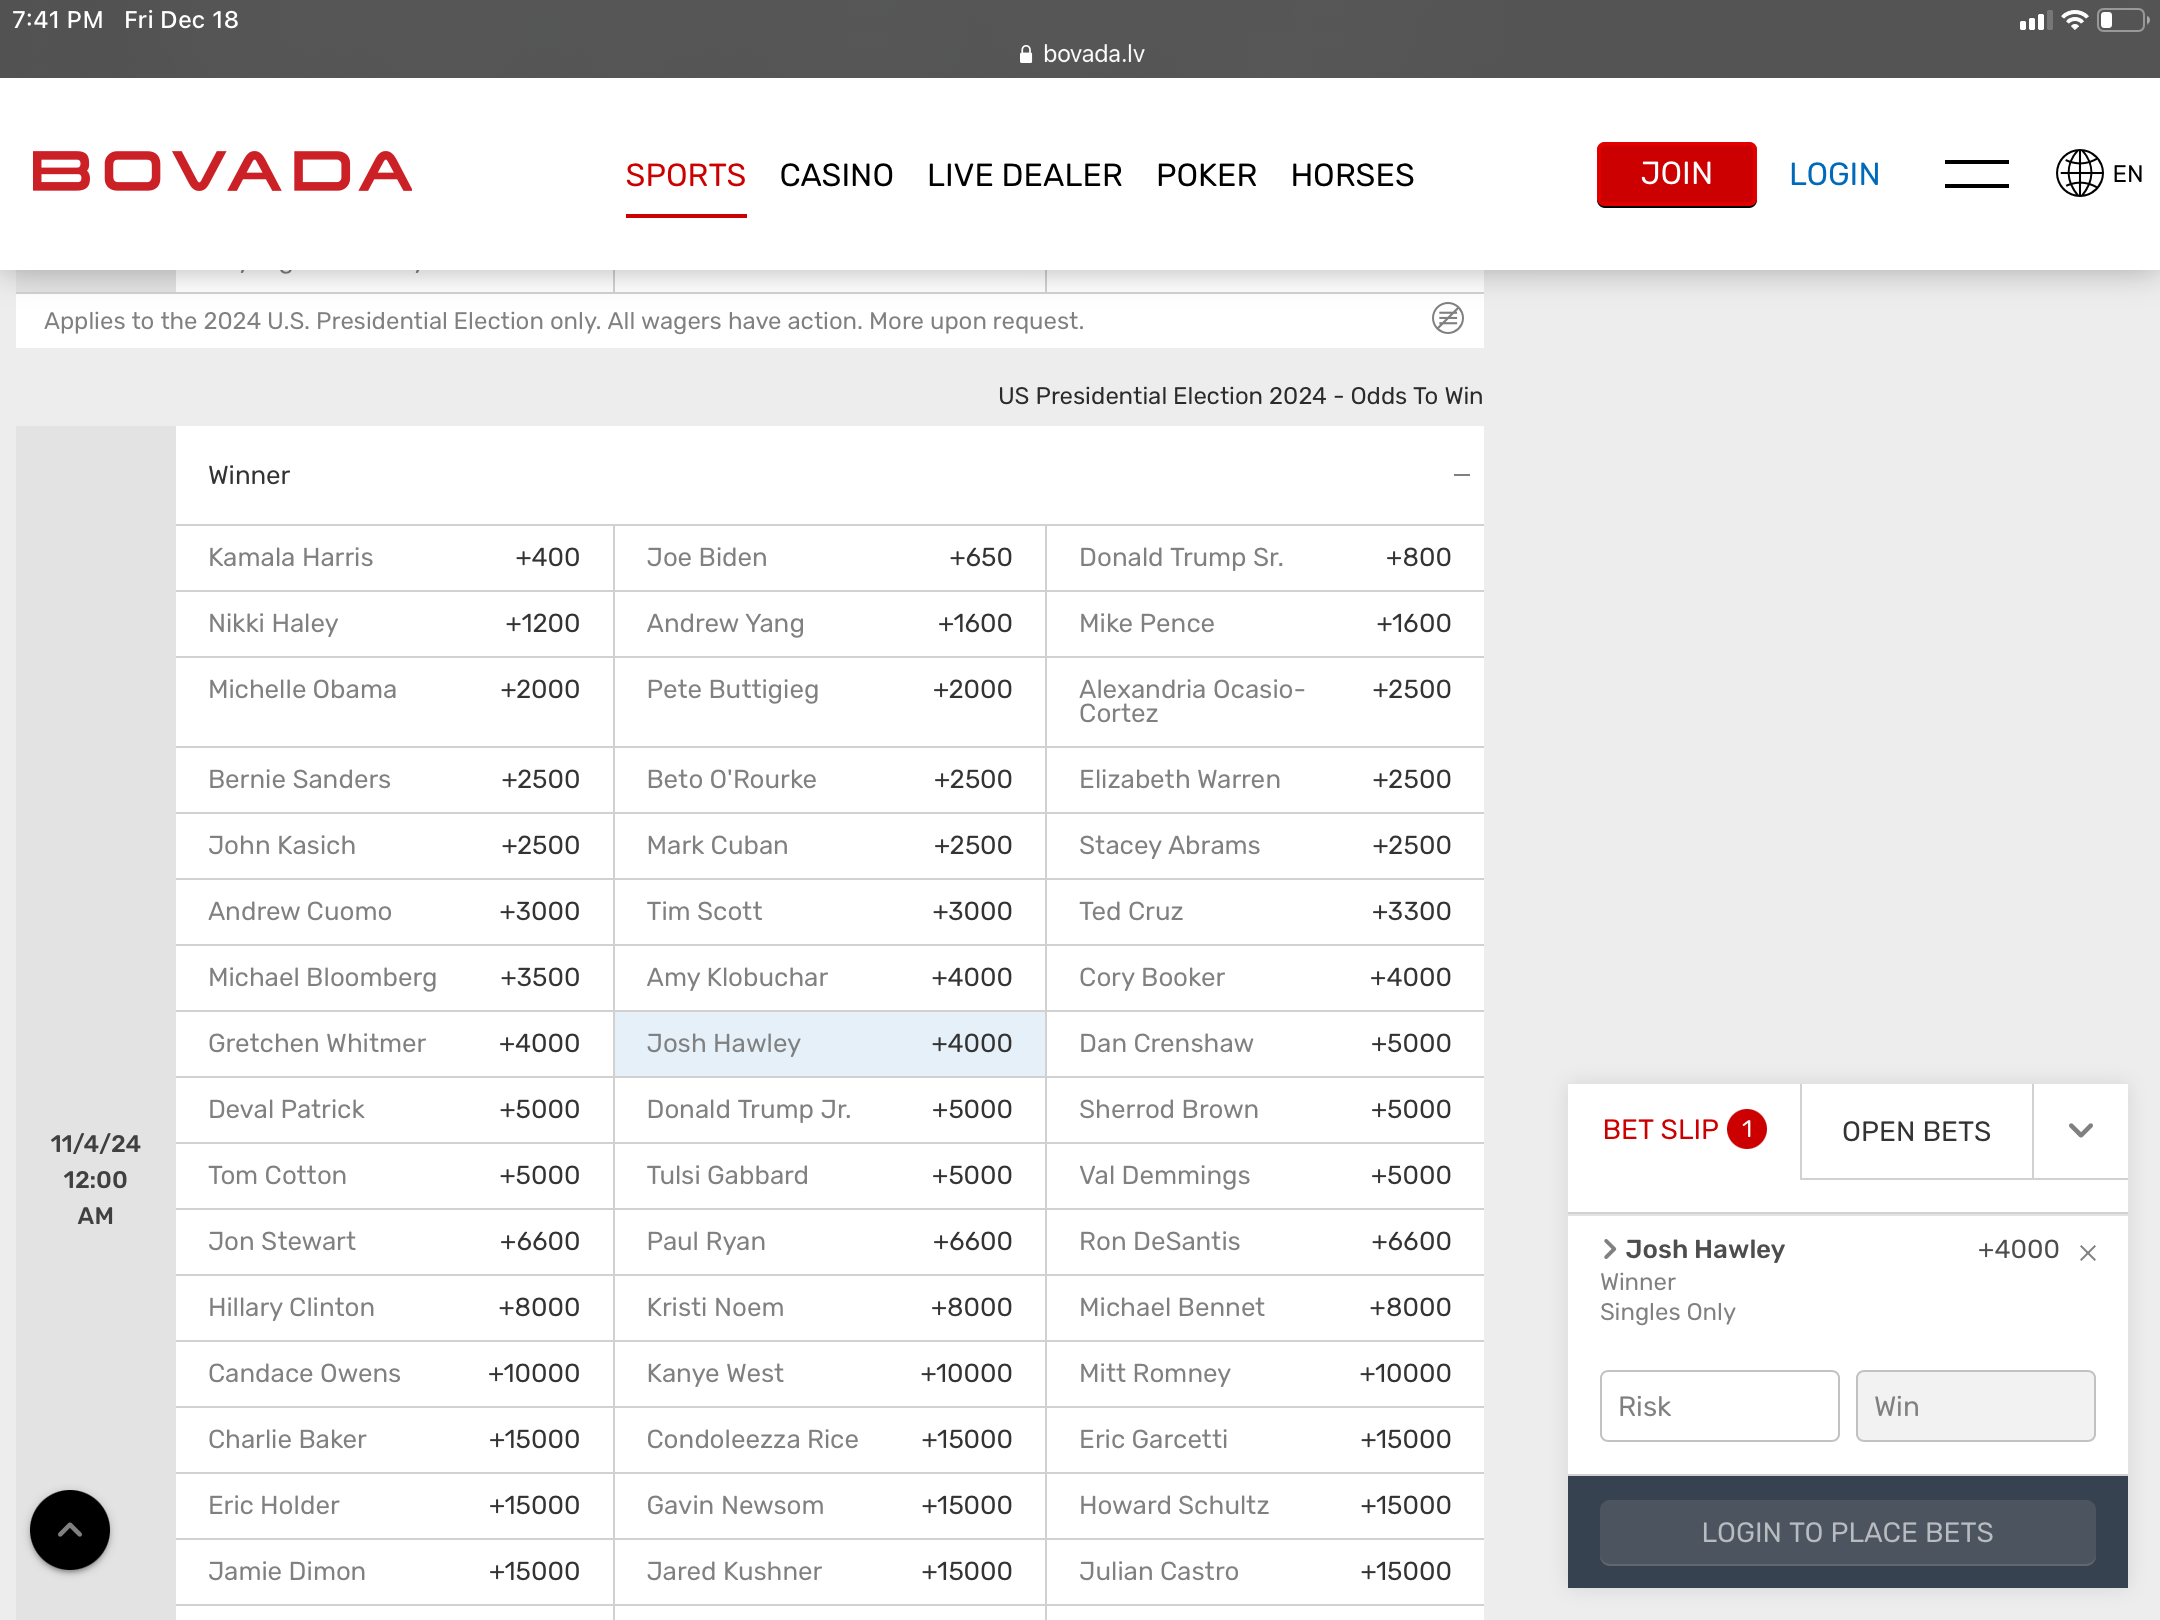Click the red Join button
Screen dimensions: 2160x1620
(1676, 174)
